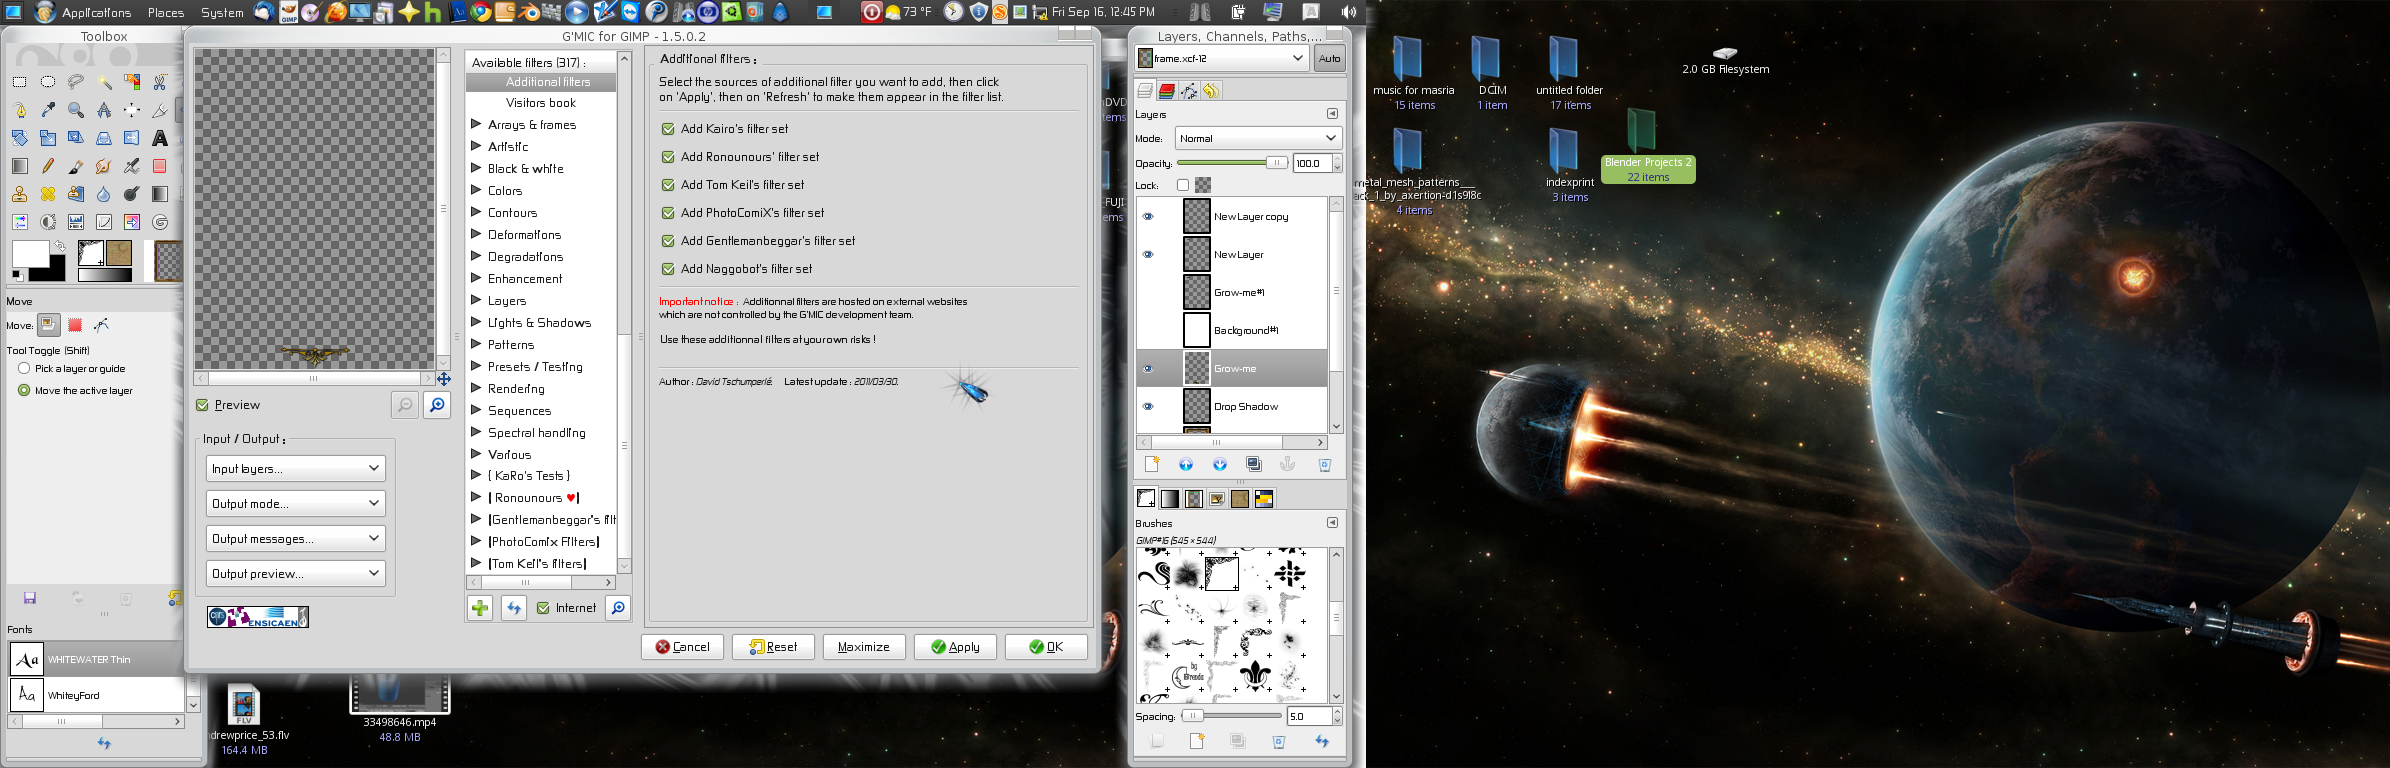Open the frame.xcf-12 image selector dropdown
The height and width of the screenshot is (768, 2390).
(x=1222, y=58)
